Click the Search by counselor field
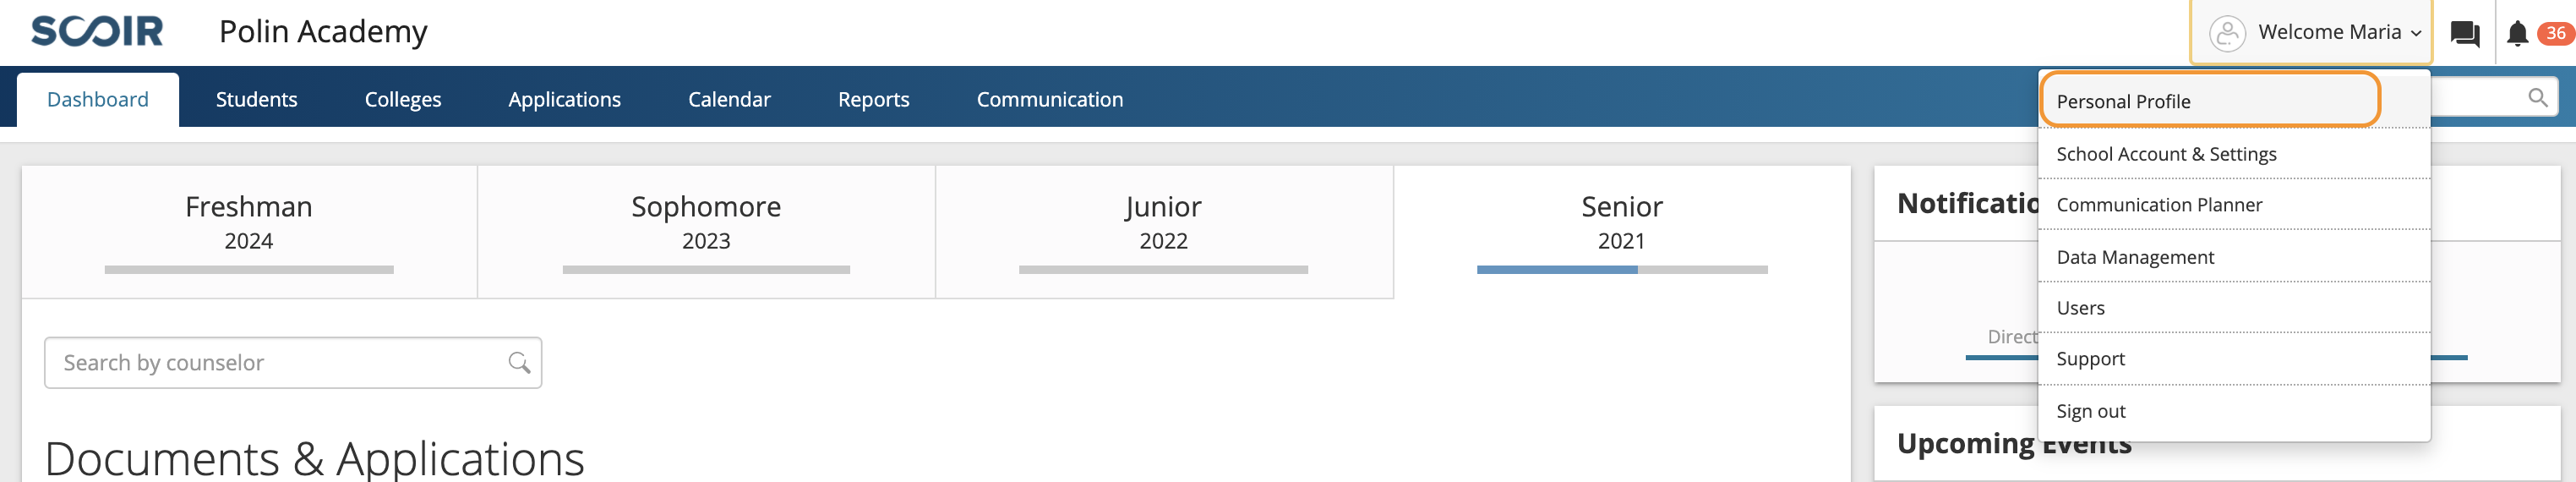Image resolution: width=2576 pixels, height=482 pixels. tap(292, 362)
